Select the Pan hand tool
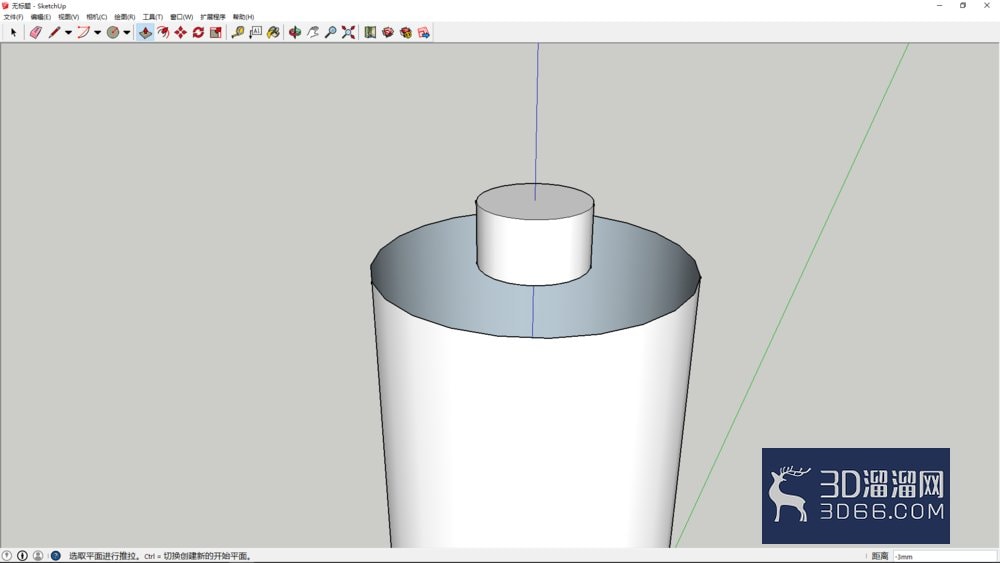1000x563 pixels. 312,33
